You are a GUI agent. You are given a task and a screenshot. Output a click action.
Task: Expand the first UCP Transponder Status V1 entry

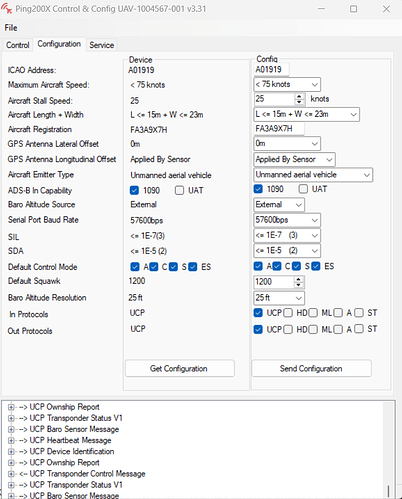(11, 418)
